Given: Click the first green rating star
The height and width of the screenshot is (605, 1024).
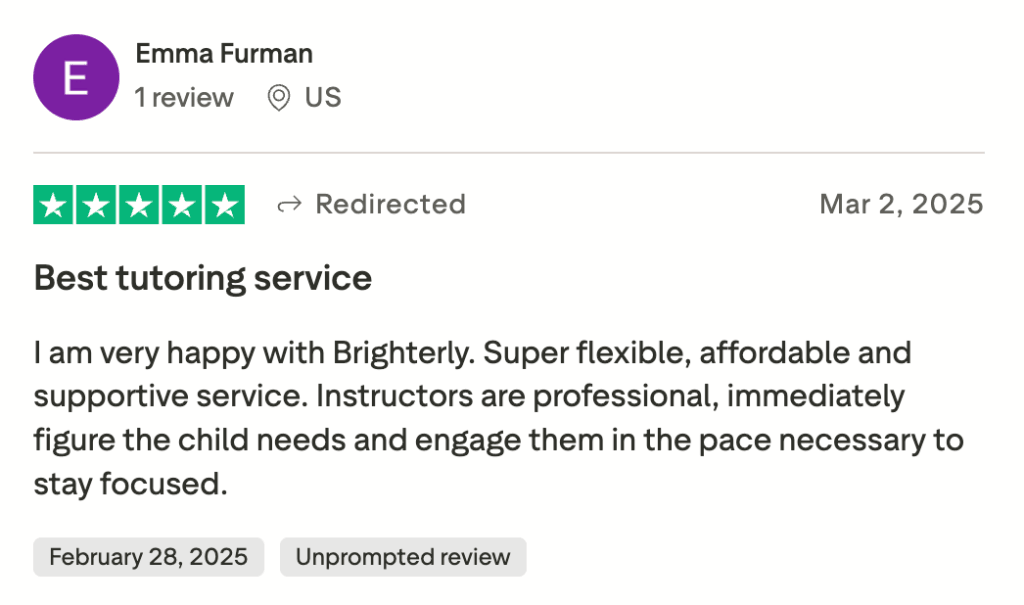Looking at the screenshot, I should pyautogui.click(x=54, y=205).
